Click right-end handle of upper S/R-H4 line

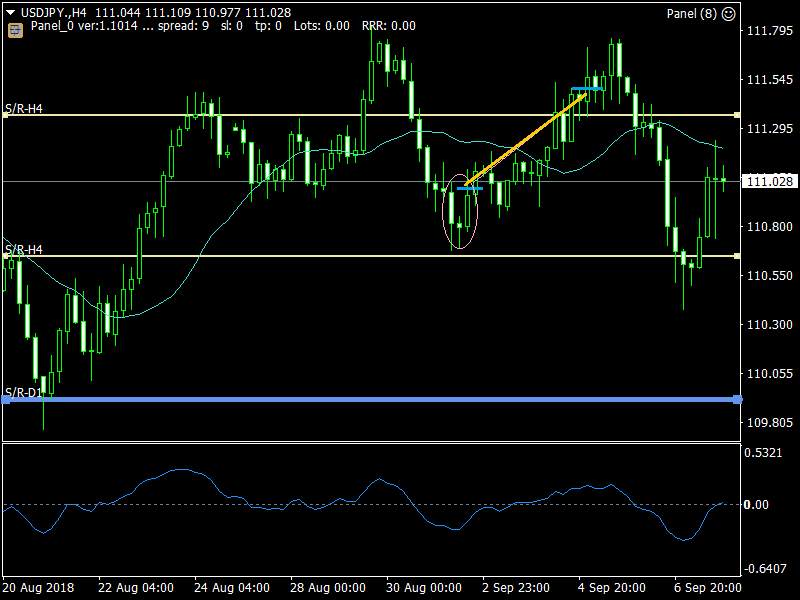(738, 115)
